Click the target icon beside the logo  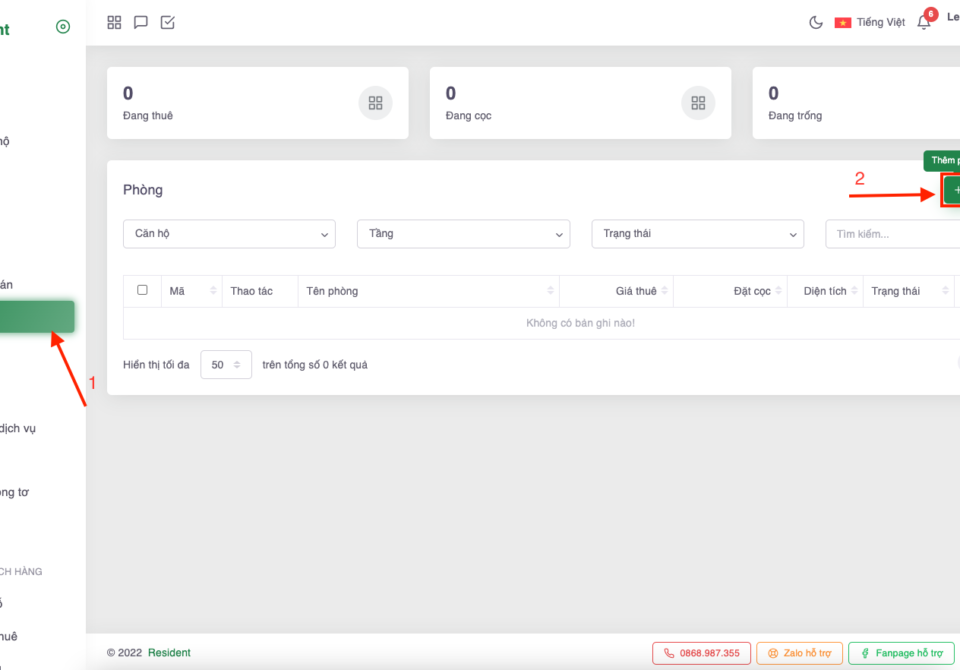pos(63,27)
